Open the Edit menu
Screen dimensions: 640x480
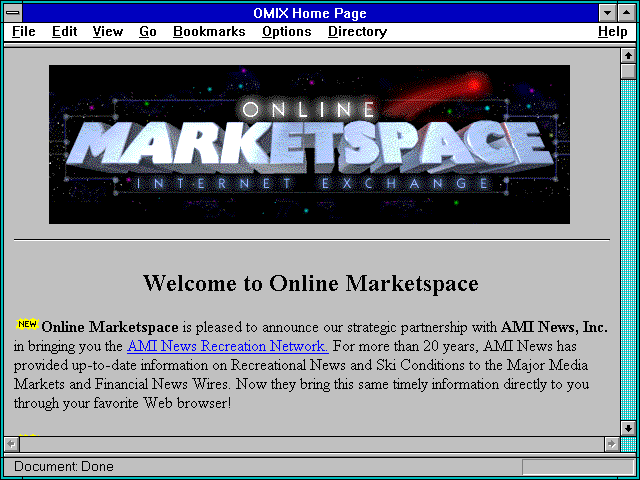(64, 32)
